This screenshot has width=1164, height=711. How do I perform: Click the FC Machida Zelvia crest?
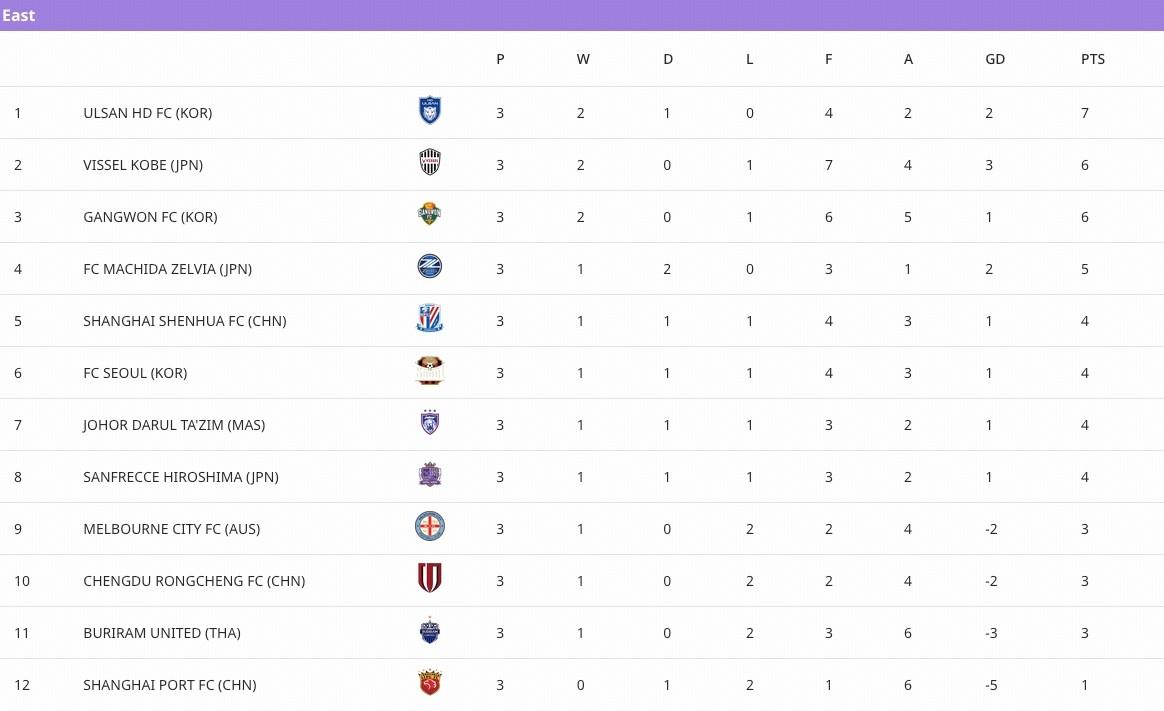tap(430, 266)
